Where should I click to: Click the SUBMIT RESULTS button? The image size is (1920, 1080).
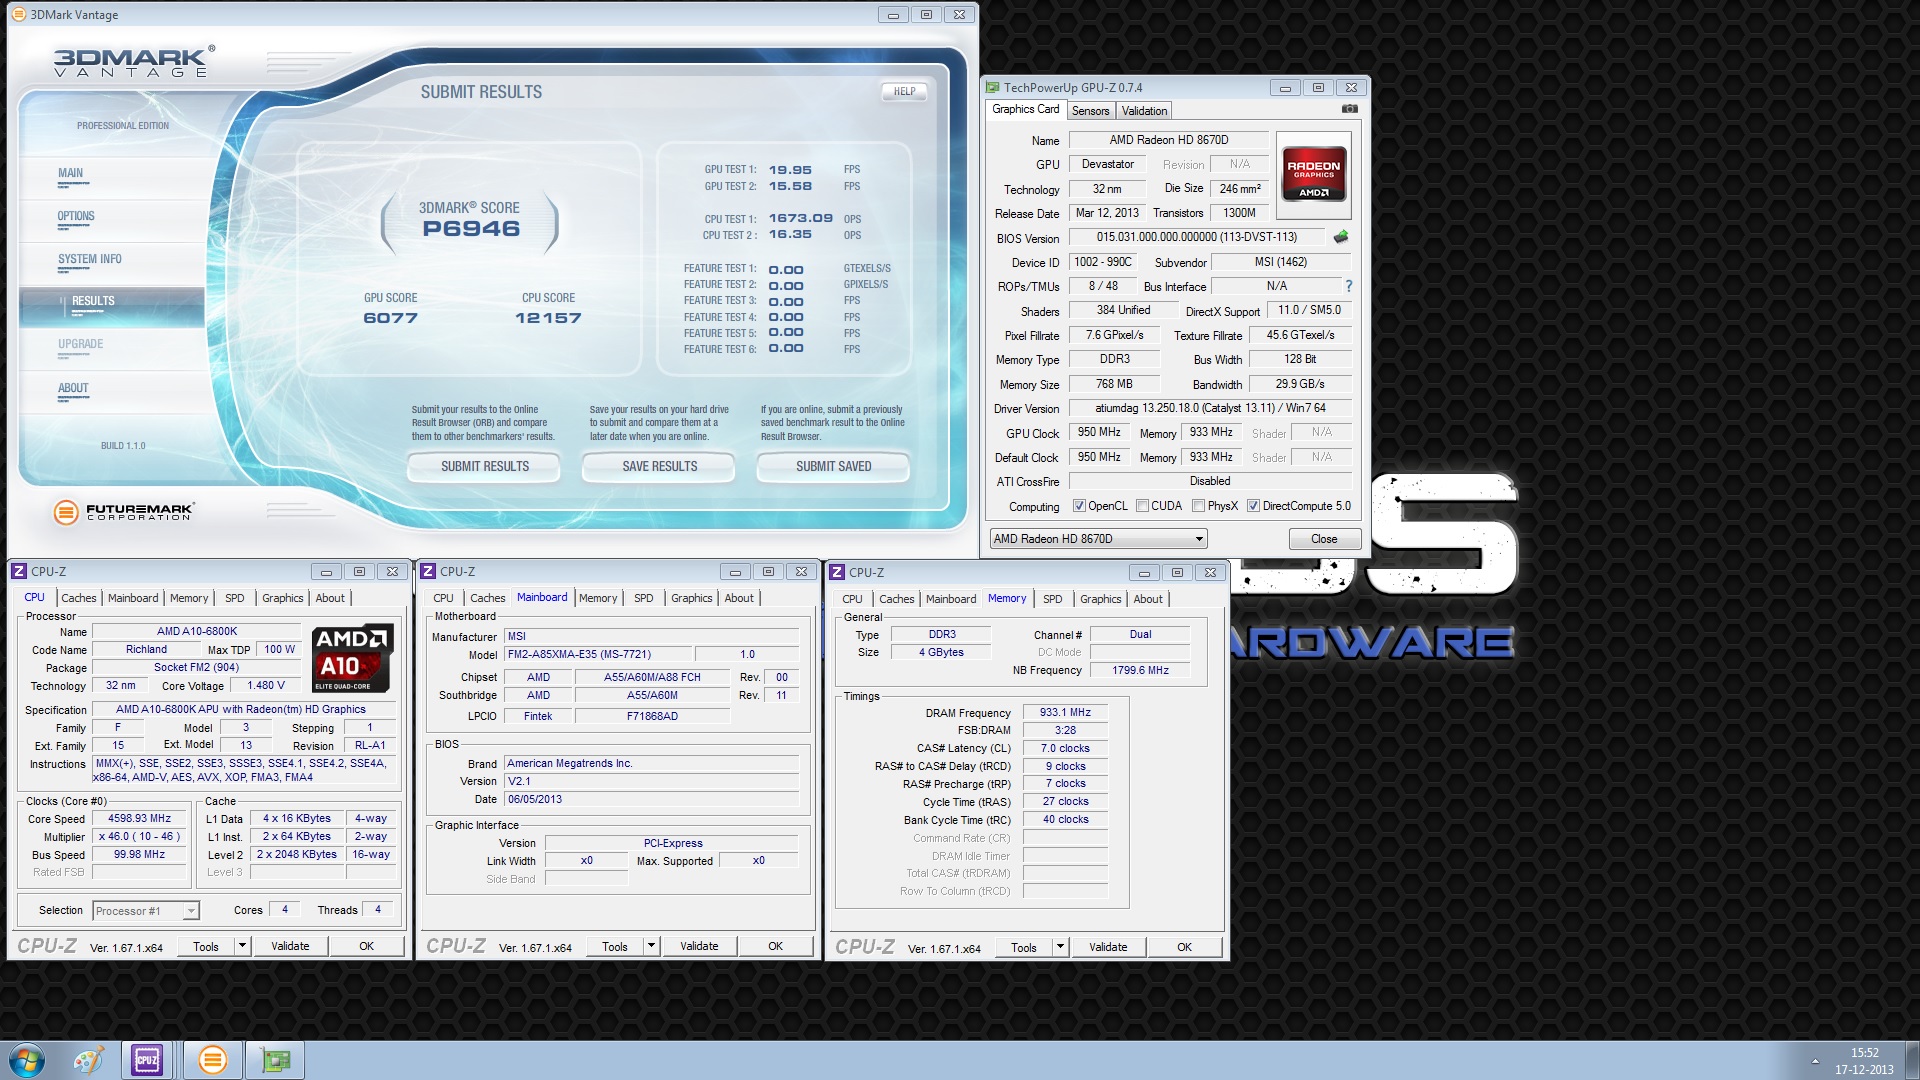point(485,467)
